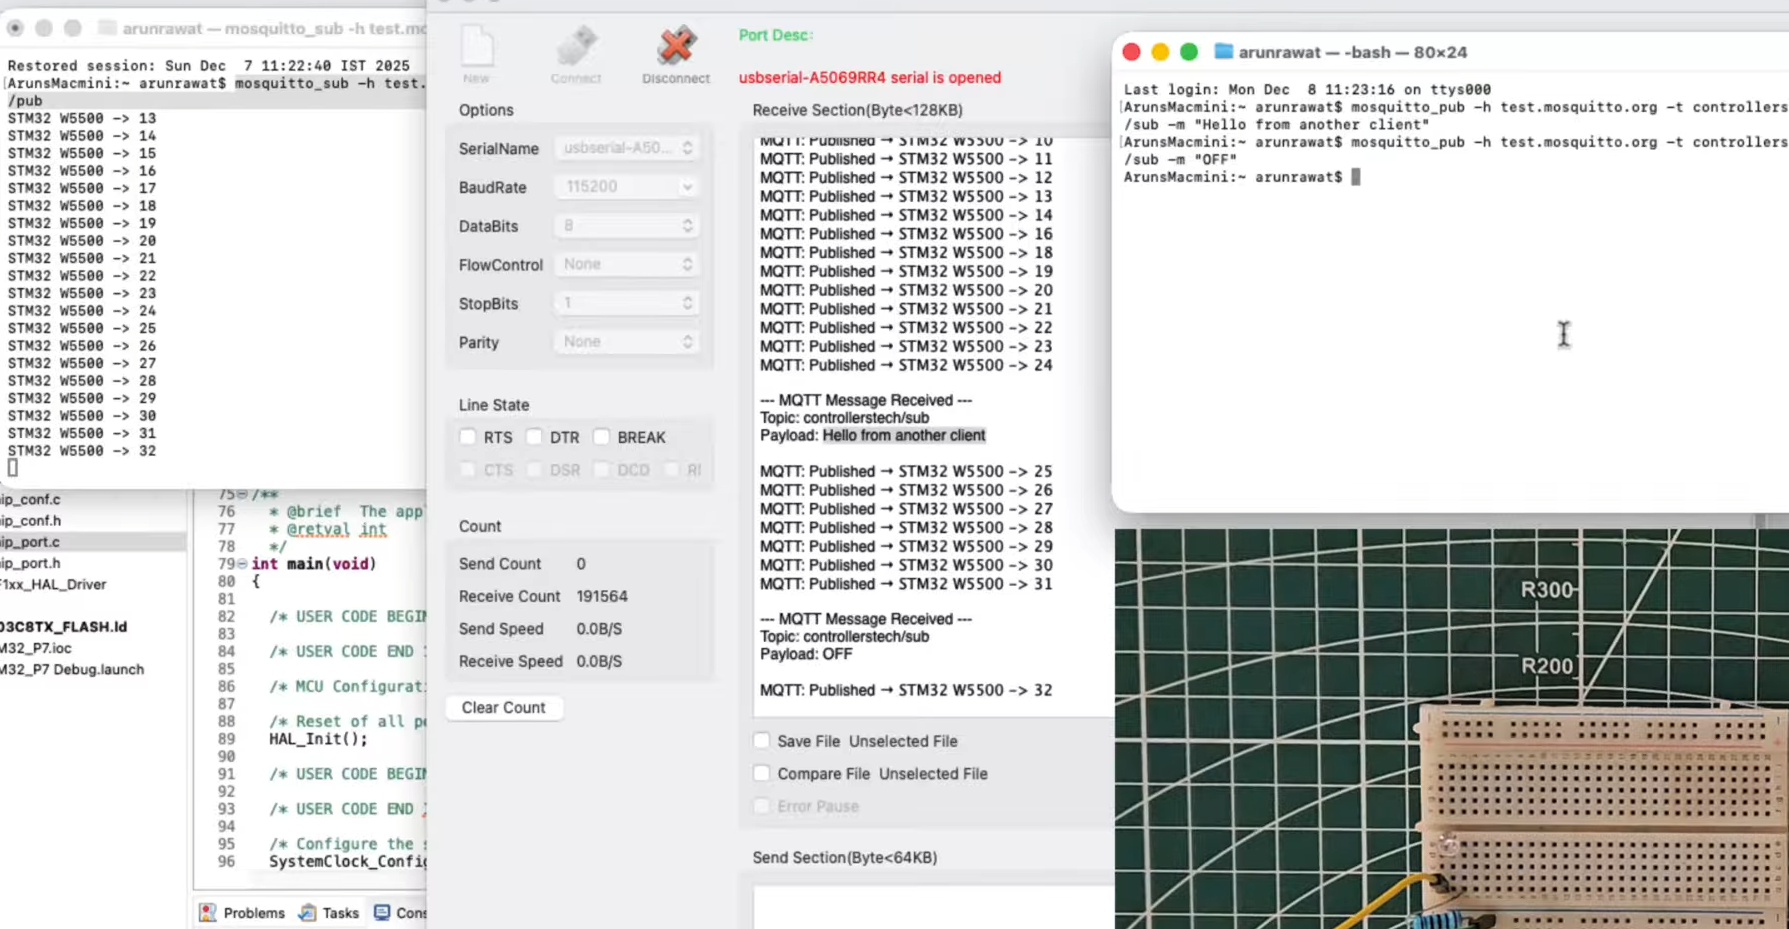Open the M32_P7.ioc file
This screenshot has width=1789, height=929.
pos(36,648)
